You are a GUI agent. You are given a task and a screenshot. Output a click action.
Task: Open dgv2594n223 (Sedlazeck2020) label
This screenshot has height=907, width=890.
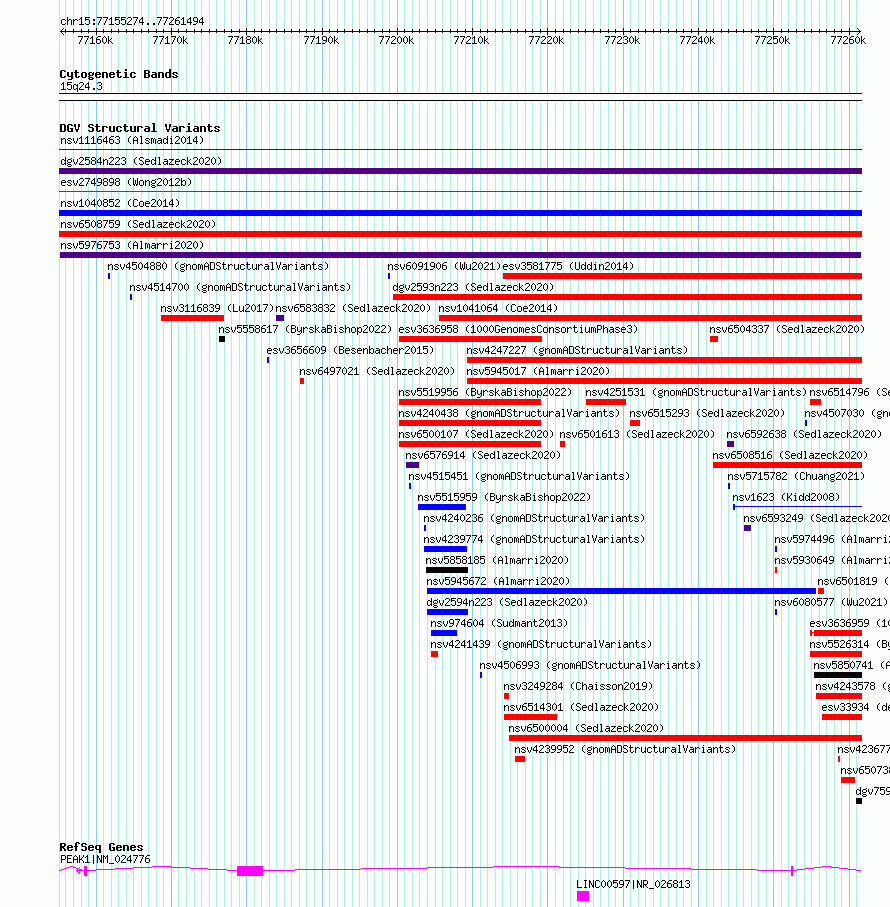tap(507, 602)
